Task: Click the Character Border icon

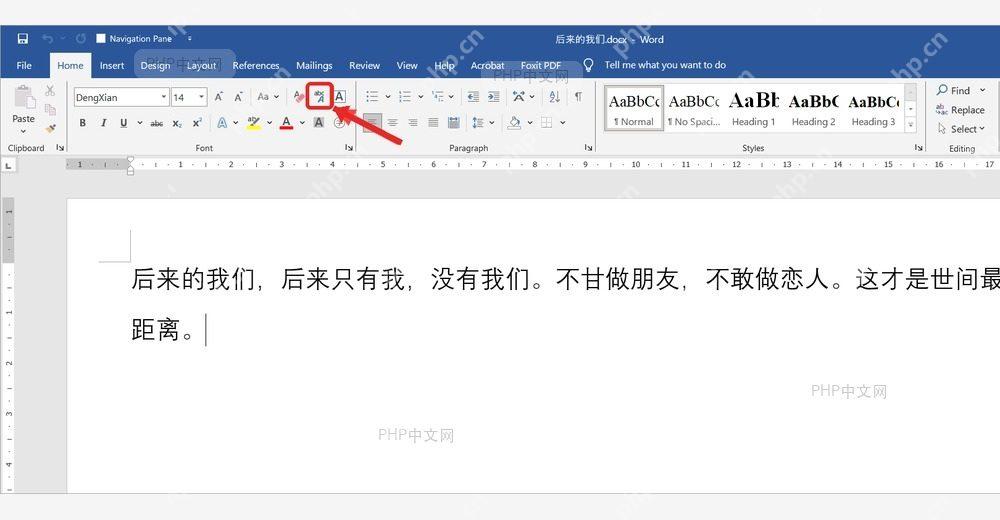Action: point(340,97)
